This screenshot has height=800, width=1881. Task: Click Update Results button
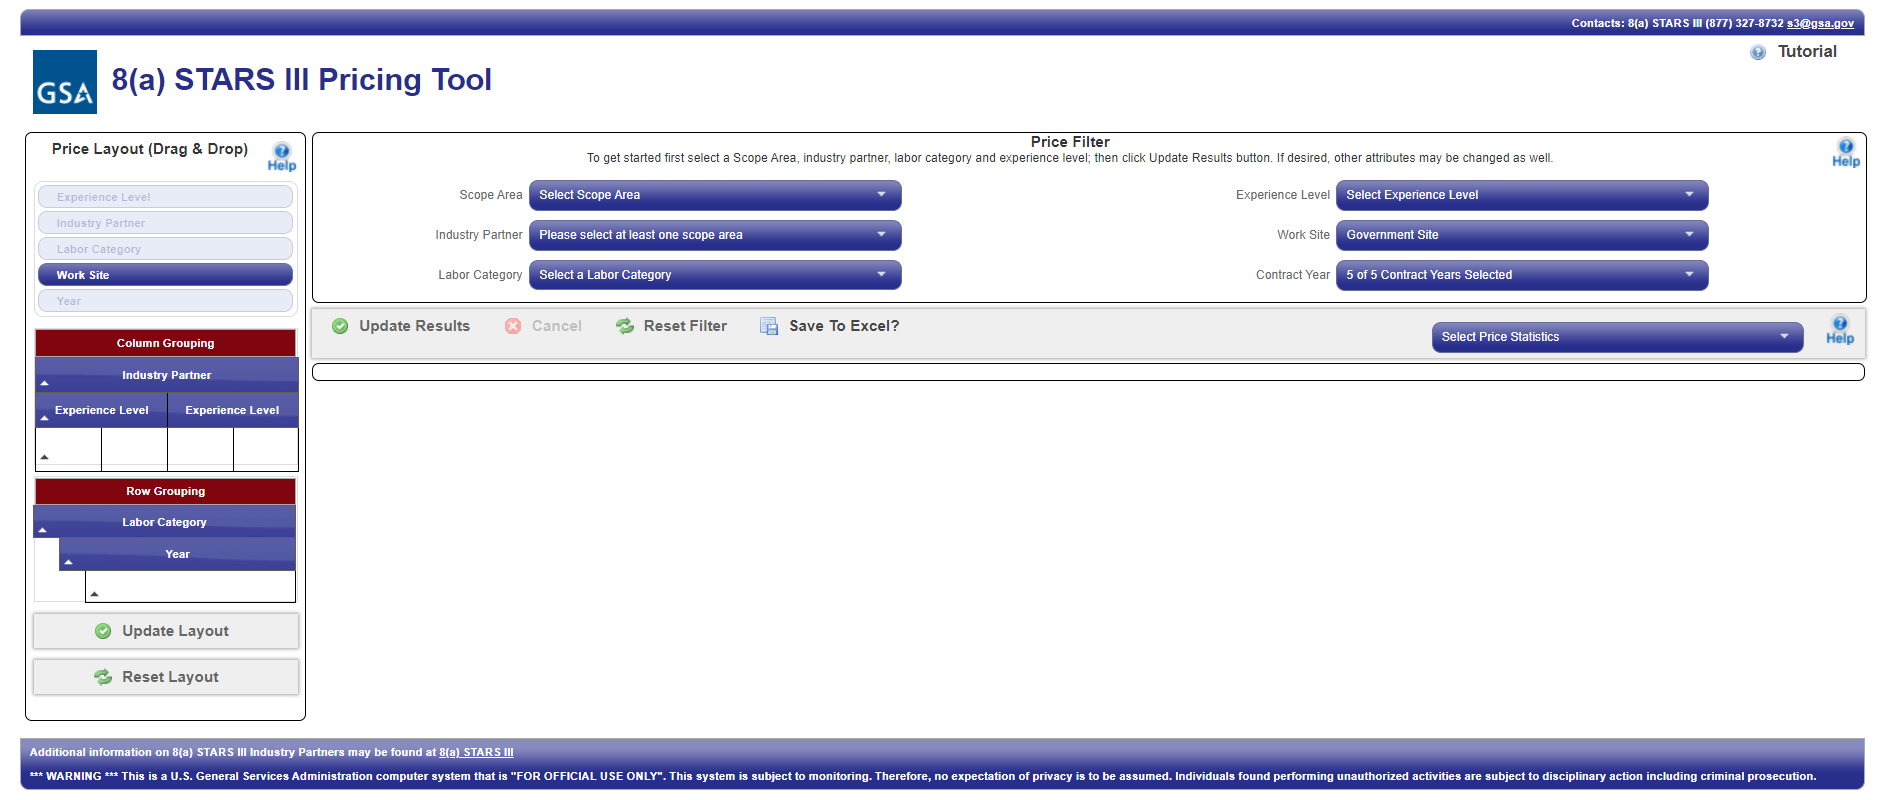point(401,326)
